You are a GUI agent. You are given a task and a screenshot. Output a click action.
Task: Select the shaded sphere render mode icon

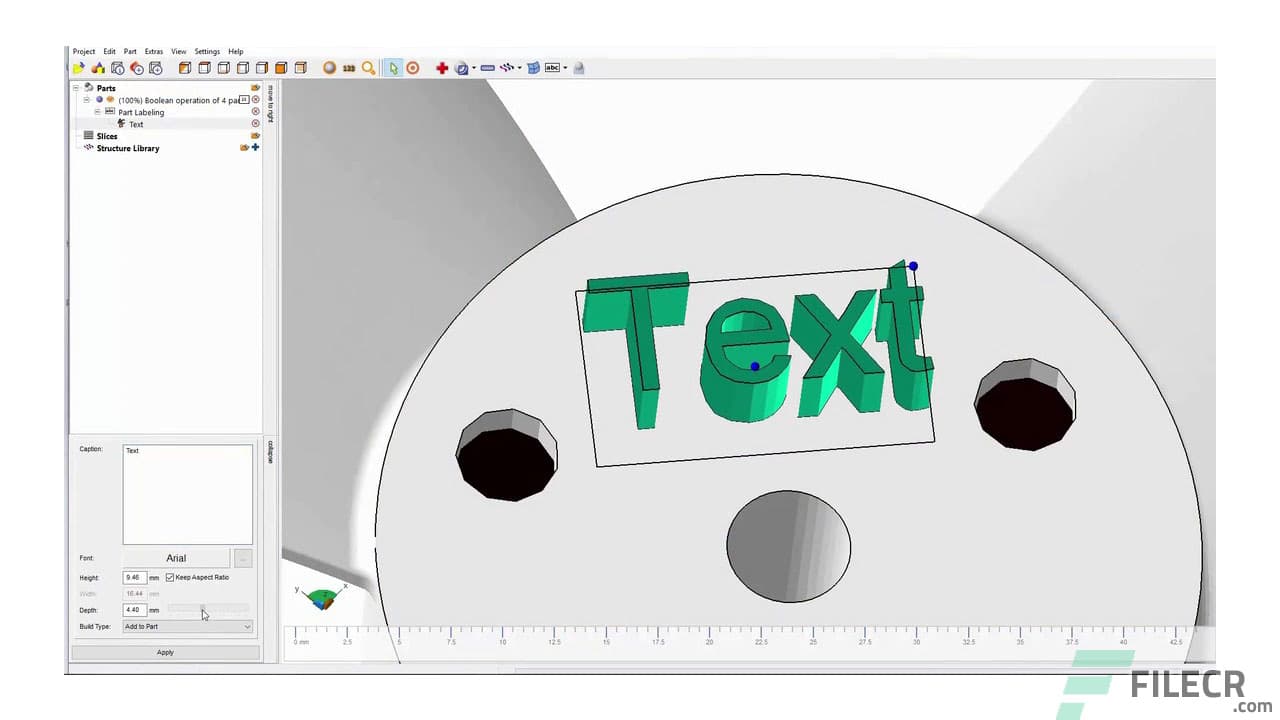[329, 68]
